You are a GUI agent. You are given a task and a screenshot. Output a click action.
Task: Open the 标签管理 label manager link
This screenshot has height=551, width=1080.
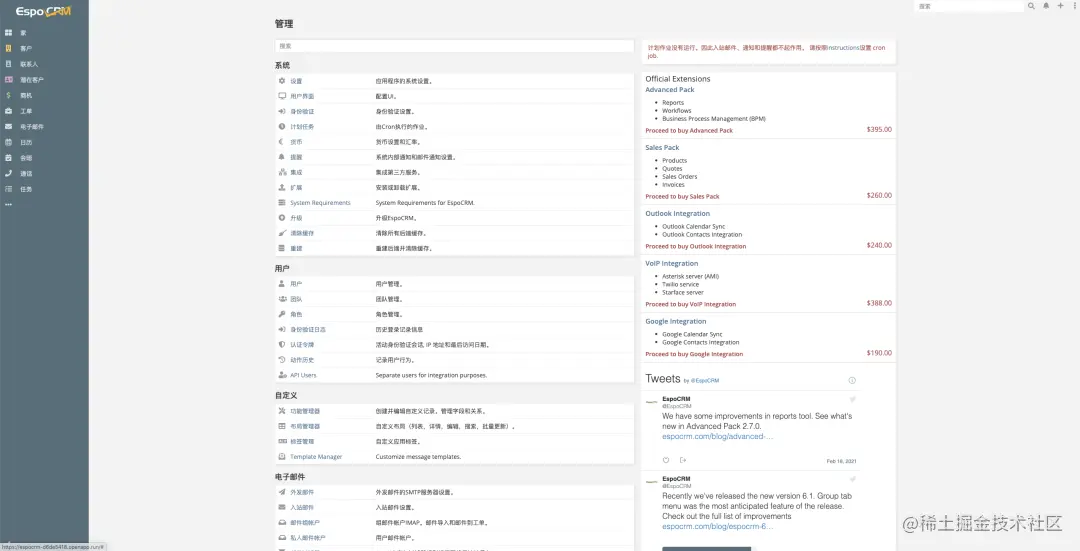click(302, 441)
